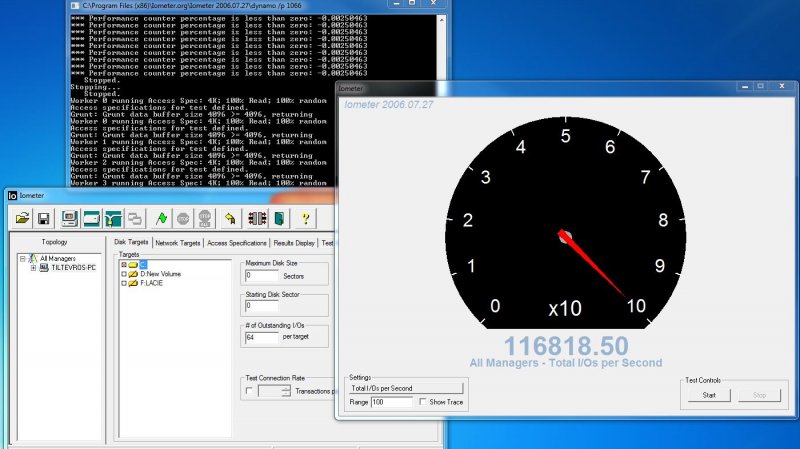Check the D: New Volume target
Screen dimensions: 800x449
coord(124,274)
